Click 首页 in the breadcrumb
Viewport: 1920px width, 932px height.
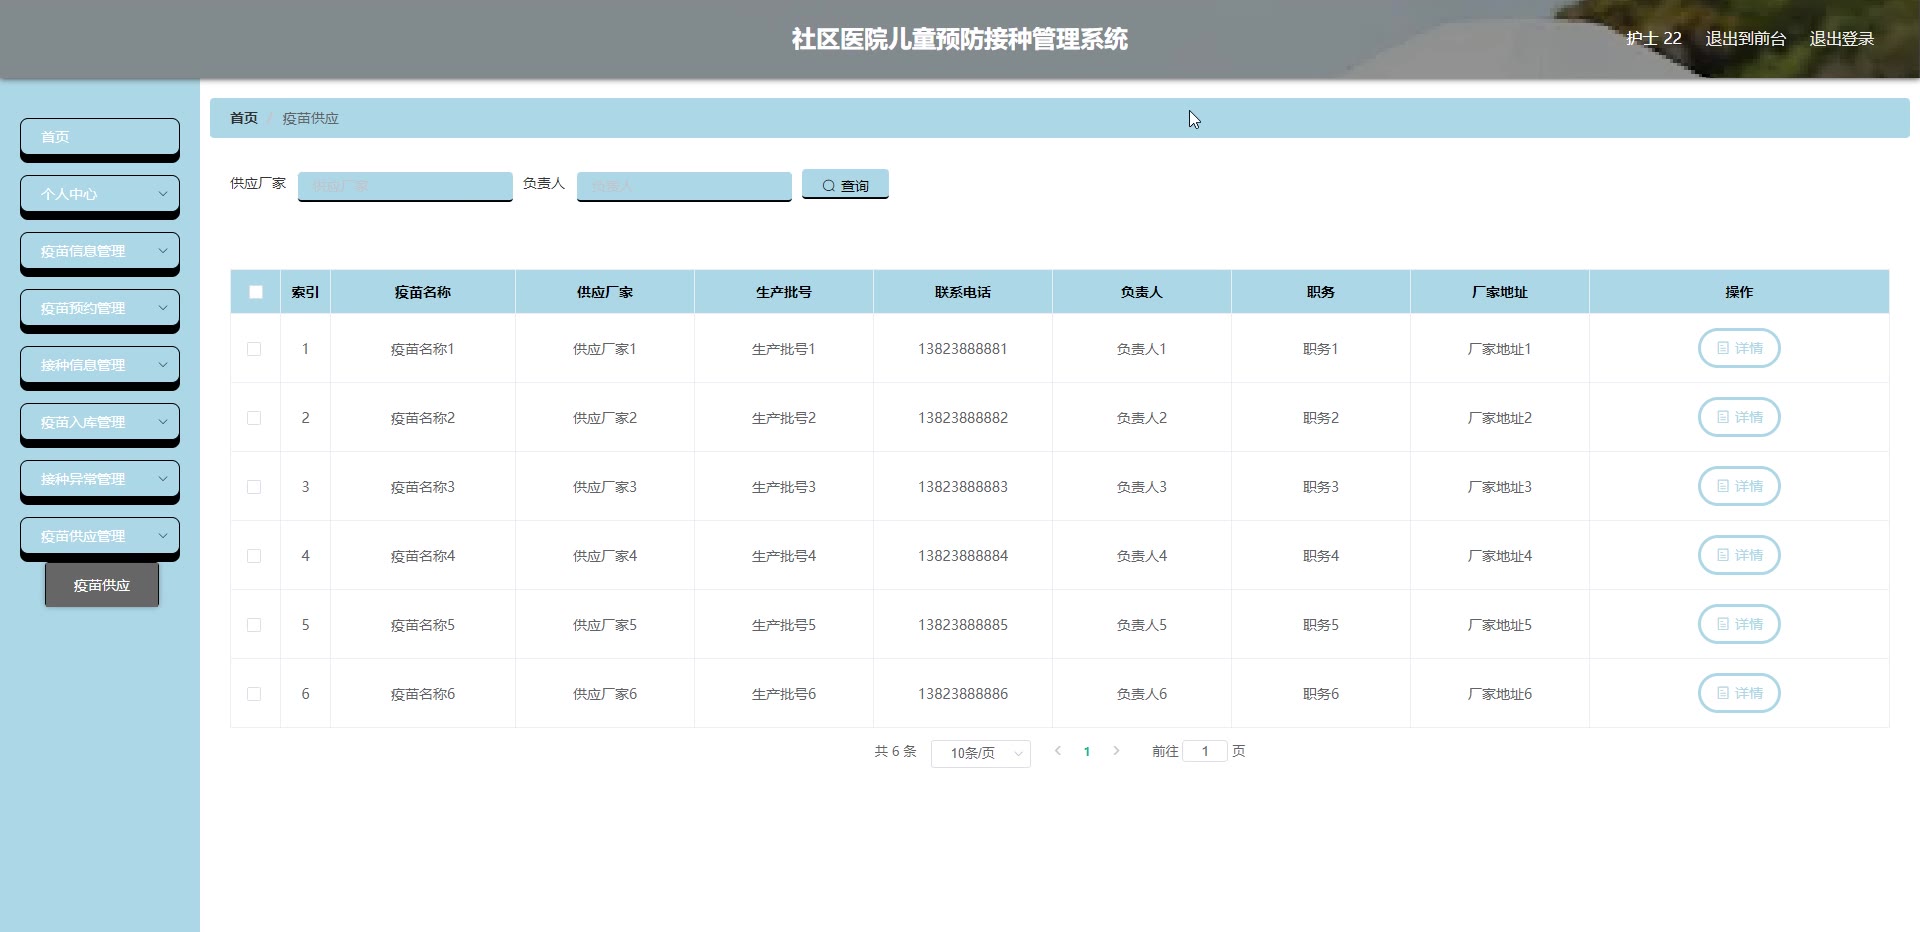point(244,118)
